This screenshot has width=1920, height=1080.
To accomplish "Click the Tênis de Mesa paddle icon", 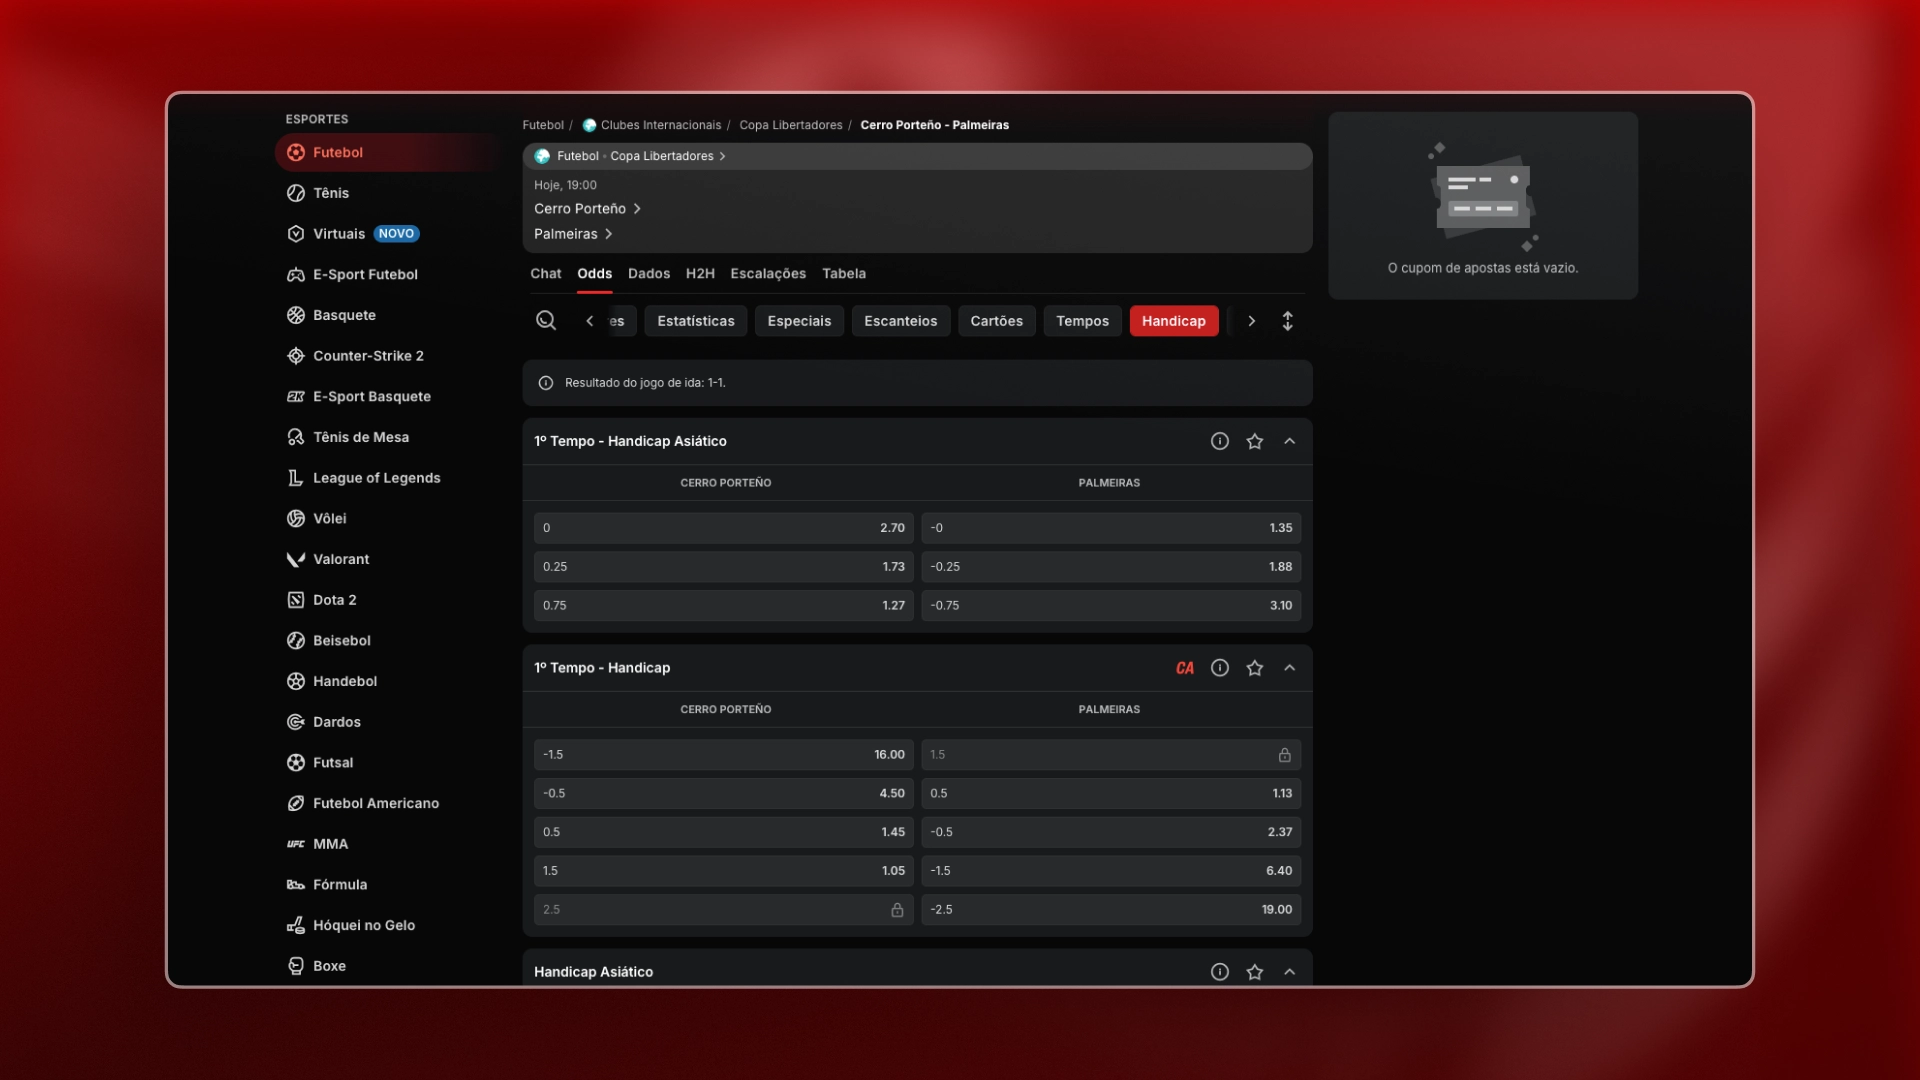I will [296, 437].
